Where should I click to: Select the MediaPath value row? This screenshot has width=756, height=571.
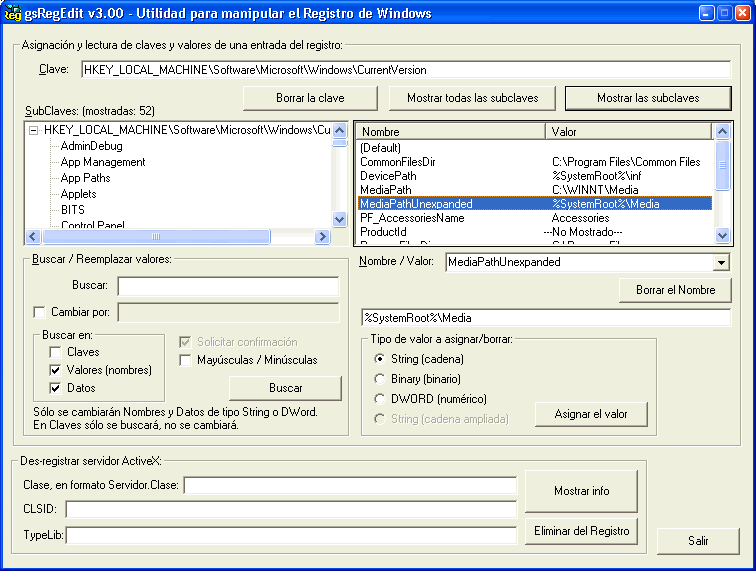coord(534,190)
